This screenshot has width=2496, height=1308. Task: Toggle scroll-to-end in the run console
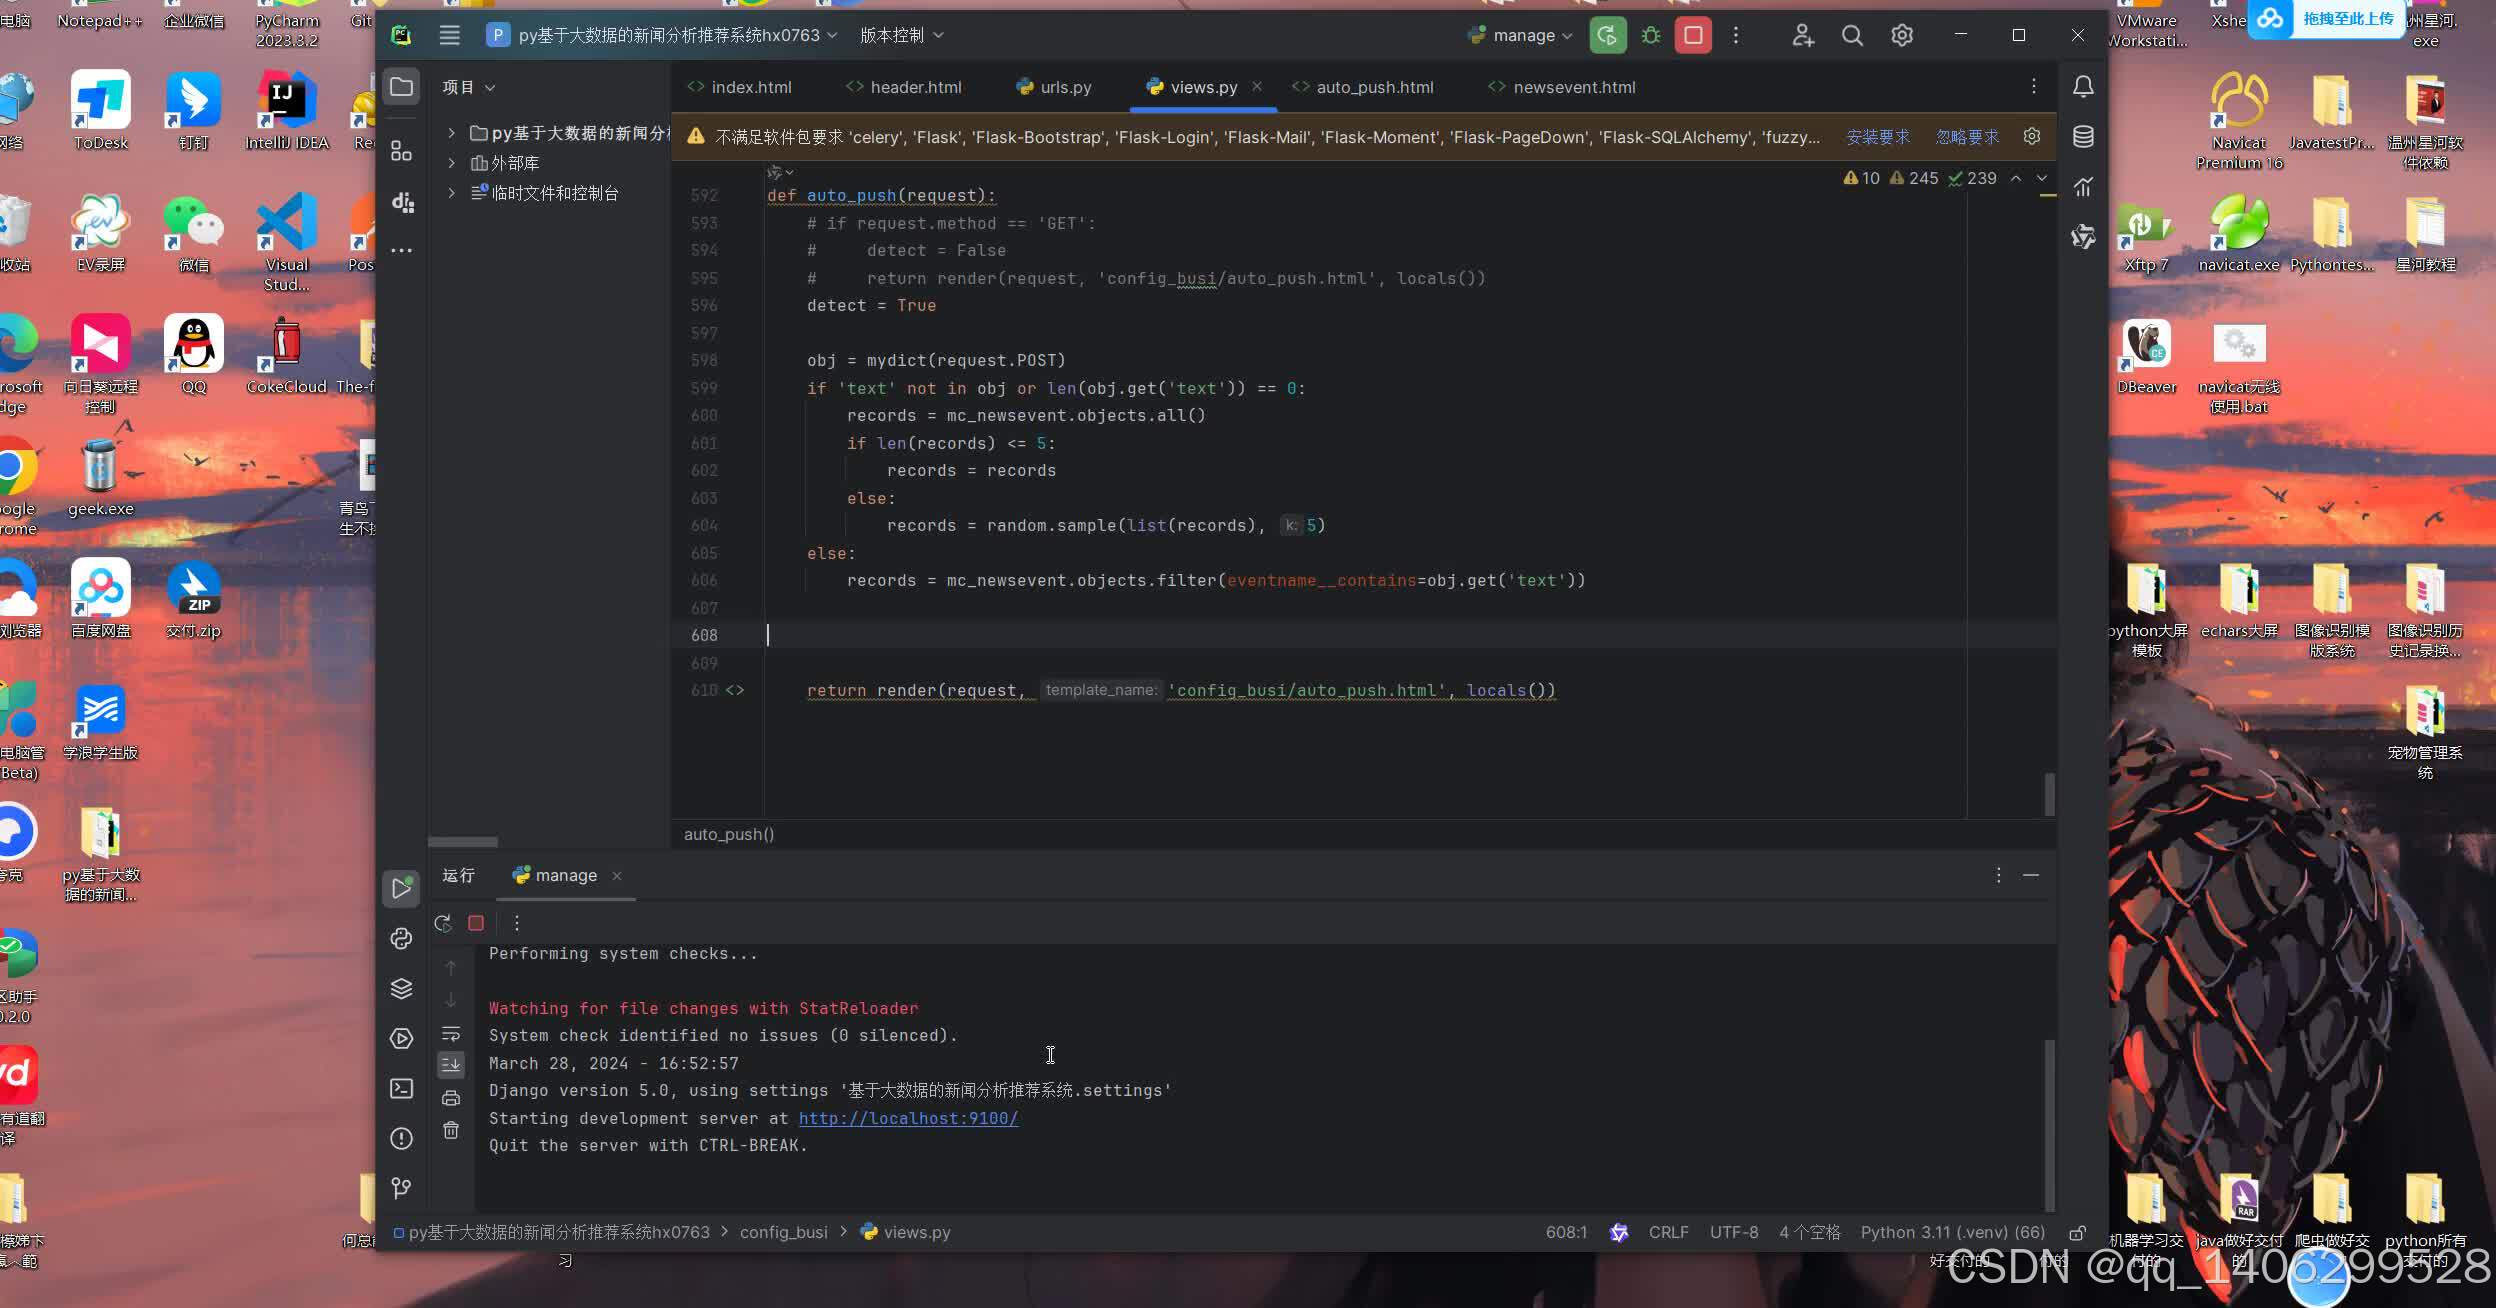pyautogui.click(x=451, y=1064)
